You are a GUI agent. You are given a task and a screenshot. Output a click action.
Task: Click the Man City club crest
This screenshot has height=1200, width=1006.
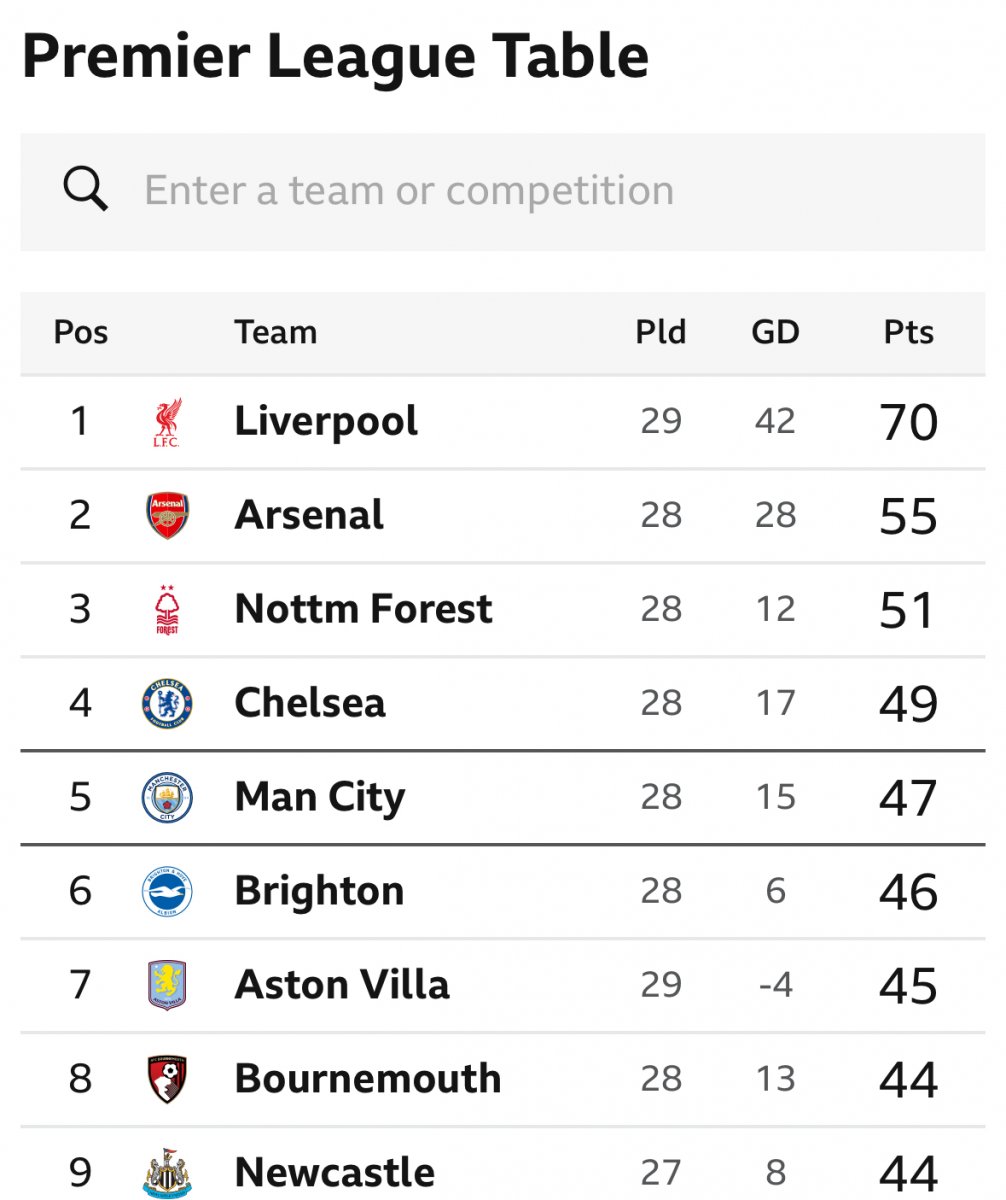tap(167, 798)
